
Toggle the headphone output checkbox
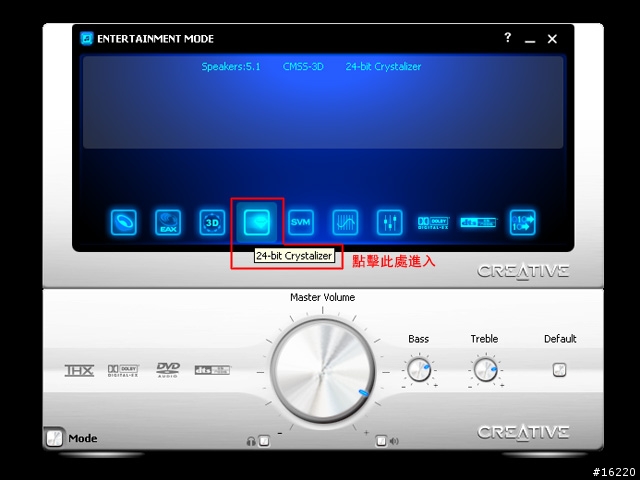[x=264, y=441]
